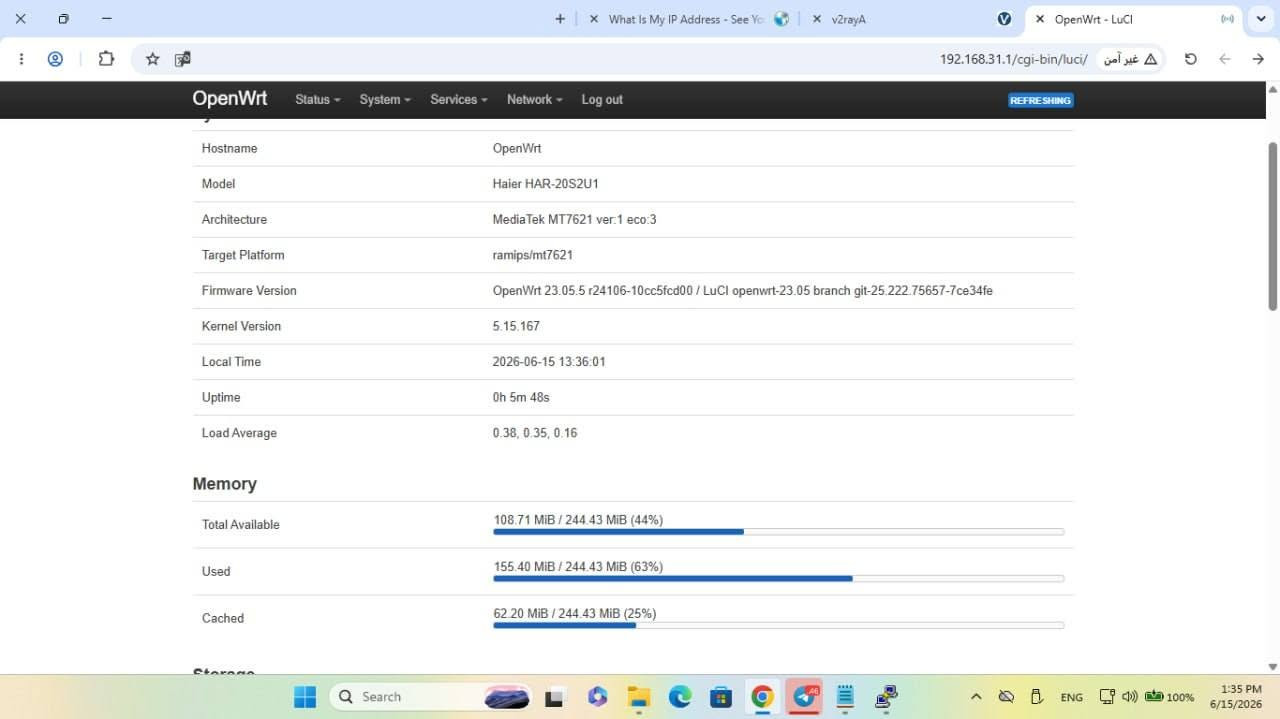The image size is (1280, 719).
Task: Open Google Chrome from the taskbar
Action: [762, 697]
